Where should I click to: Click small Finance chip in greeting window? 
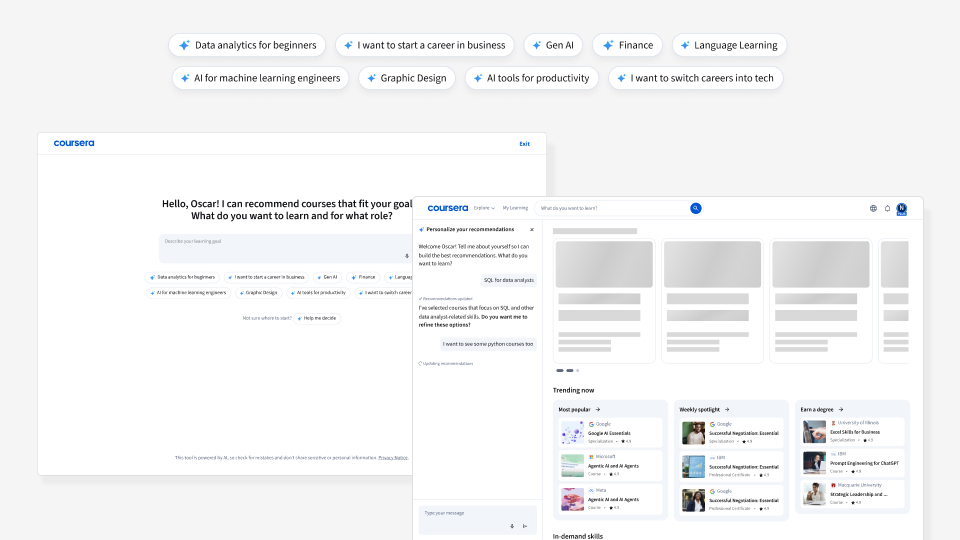click(364, 277)
